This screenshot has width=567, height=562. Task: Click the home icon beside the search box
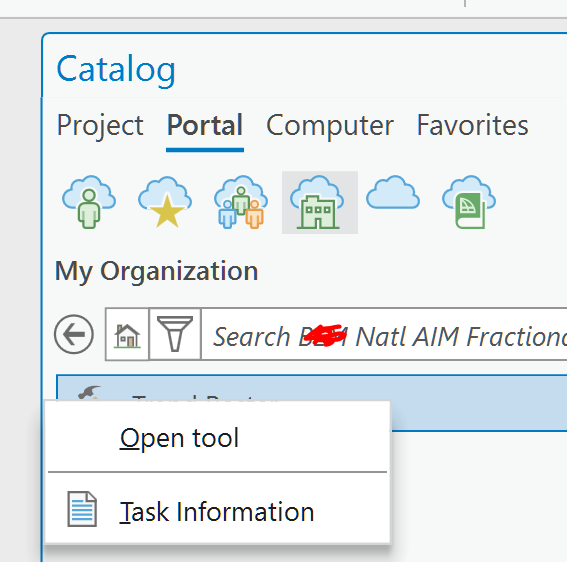(127, 335)
